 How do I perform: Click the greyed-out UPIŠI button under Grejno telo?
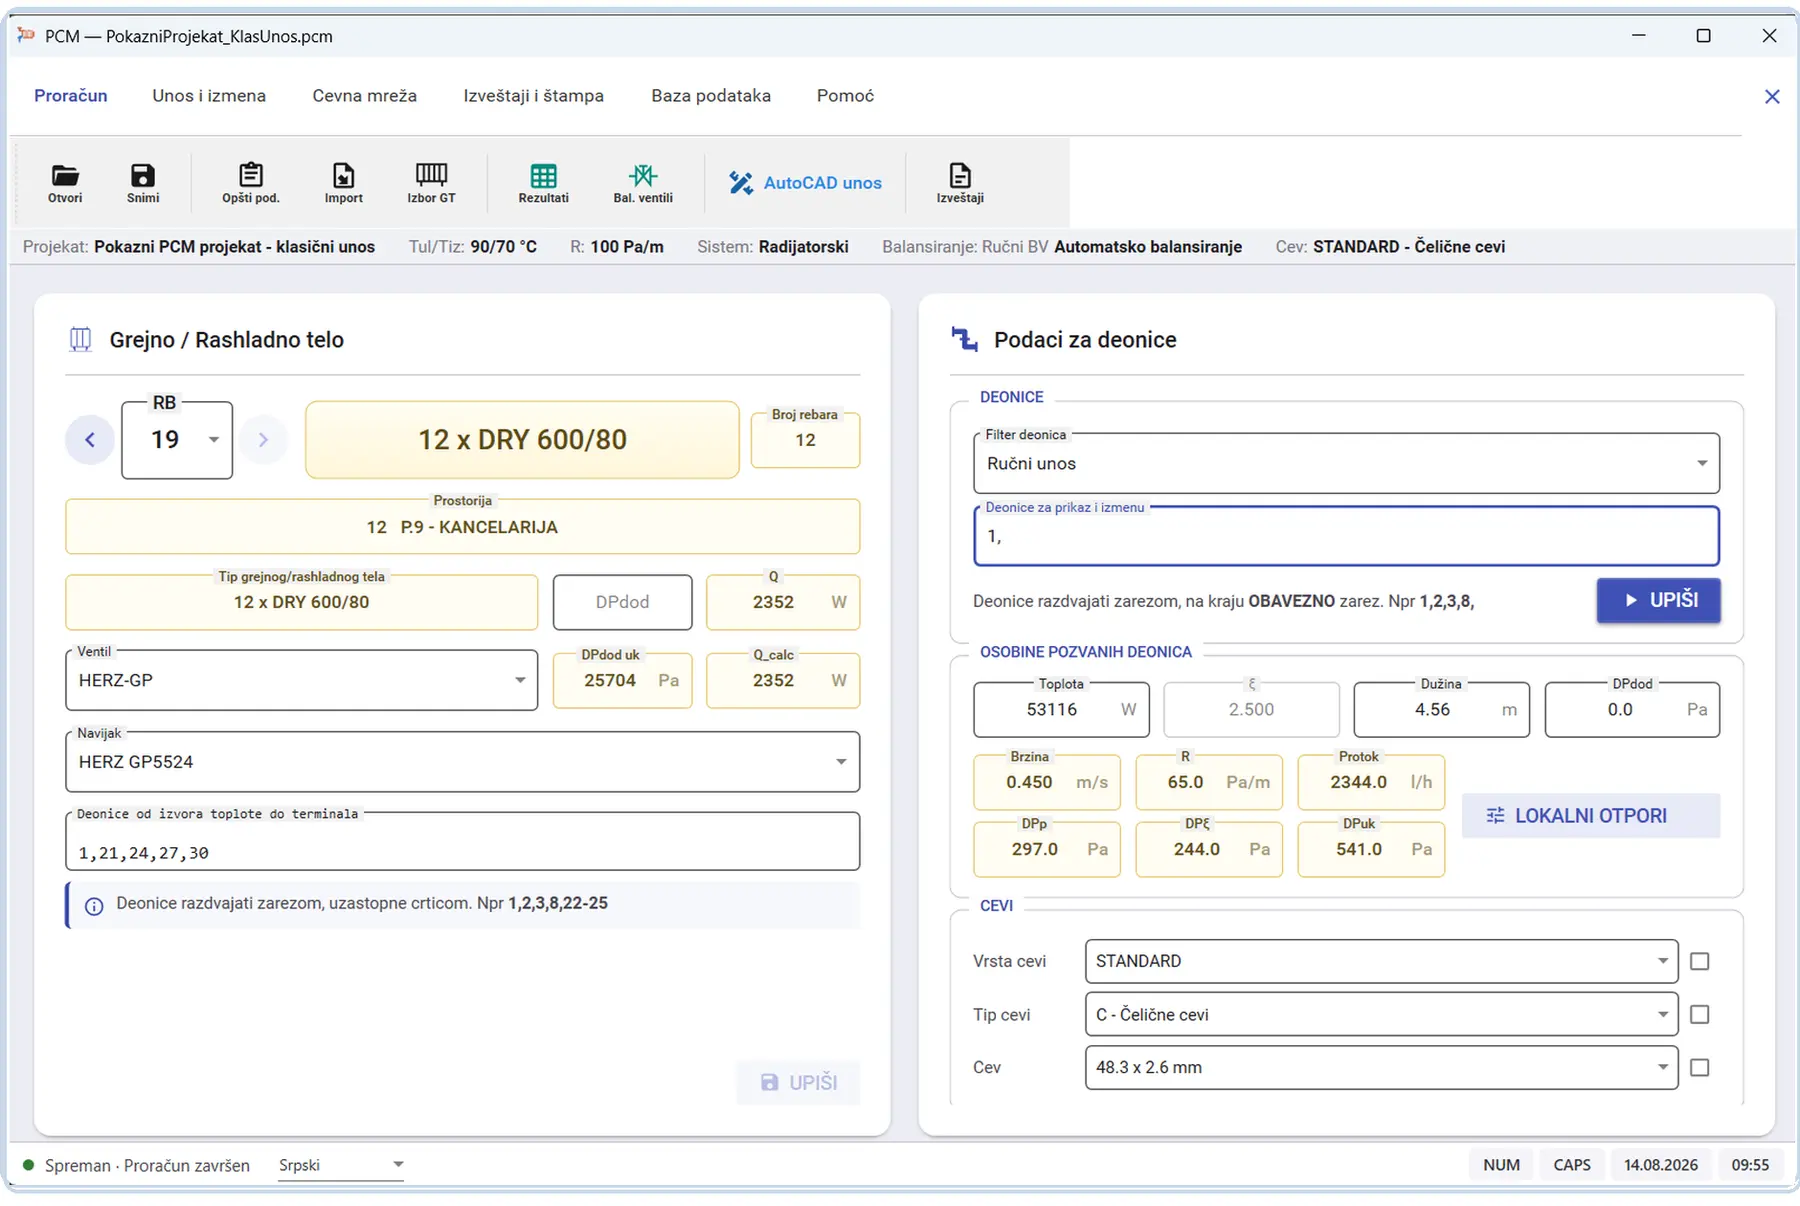point(798,1082)
